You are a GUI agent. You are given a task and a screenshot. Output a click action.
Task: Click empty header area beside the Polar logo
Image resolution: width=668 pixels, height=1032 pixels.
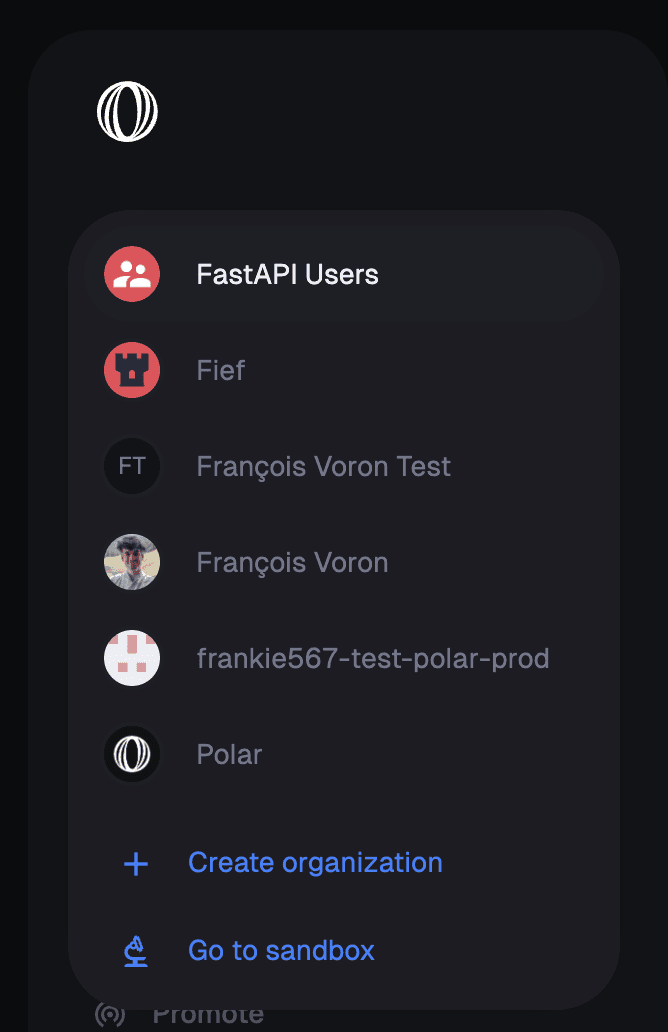click(x=395, y=112)
